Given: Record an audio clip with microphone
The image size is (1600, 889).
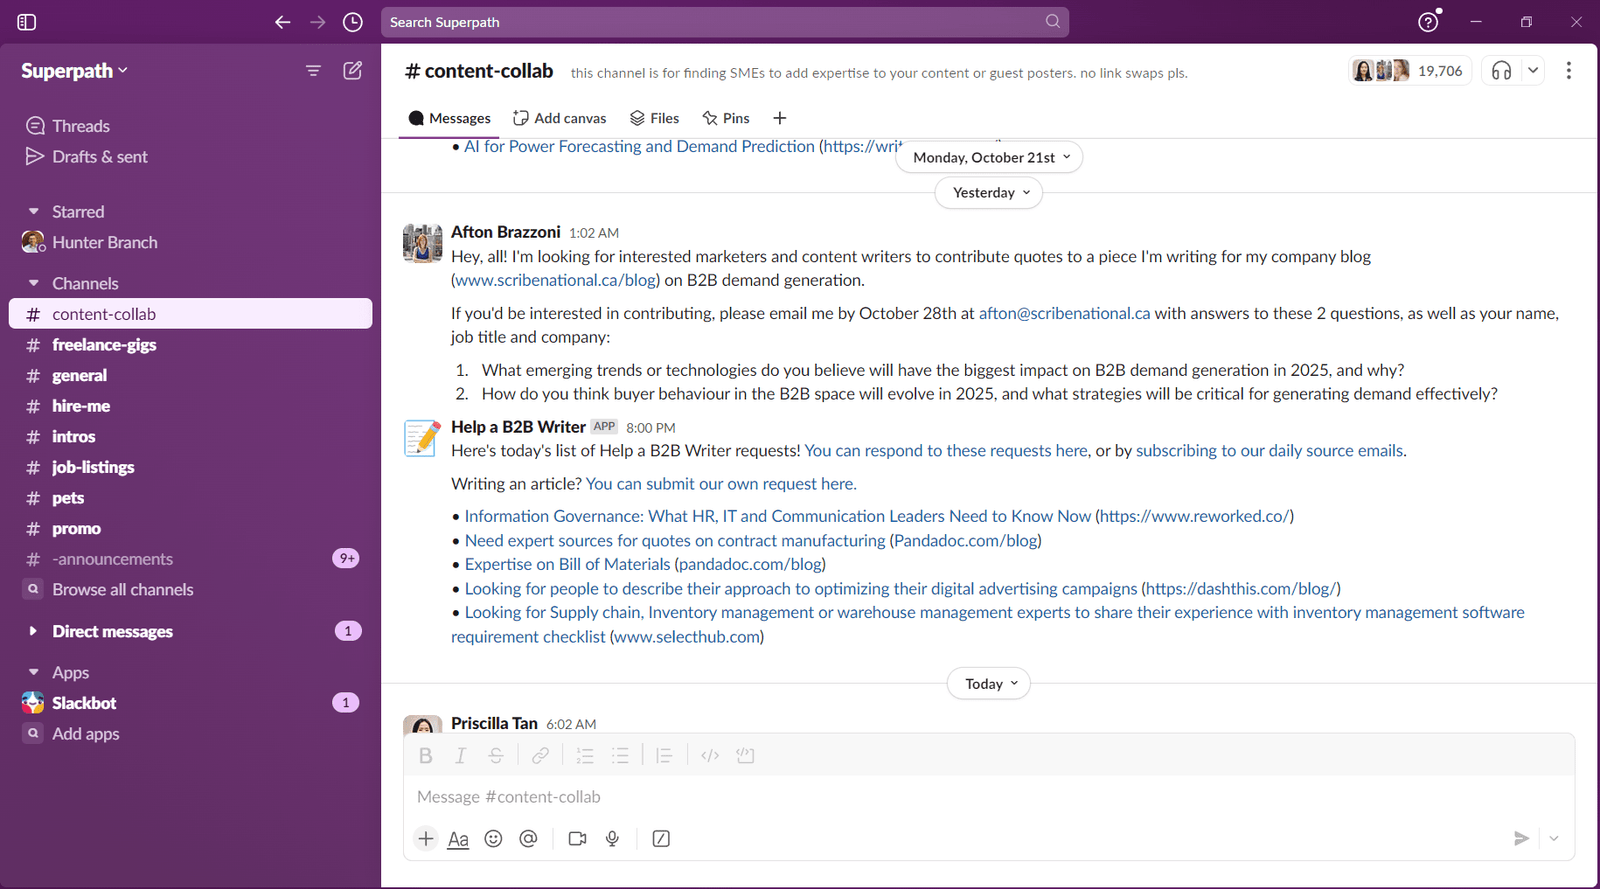Looking at the screenshot, I should point(612,839).
